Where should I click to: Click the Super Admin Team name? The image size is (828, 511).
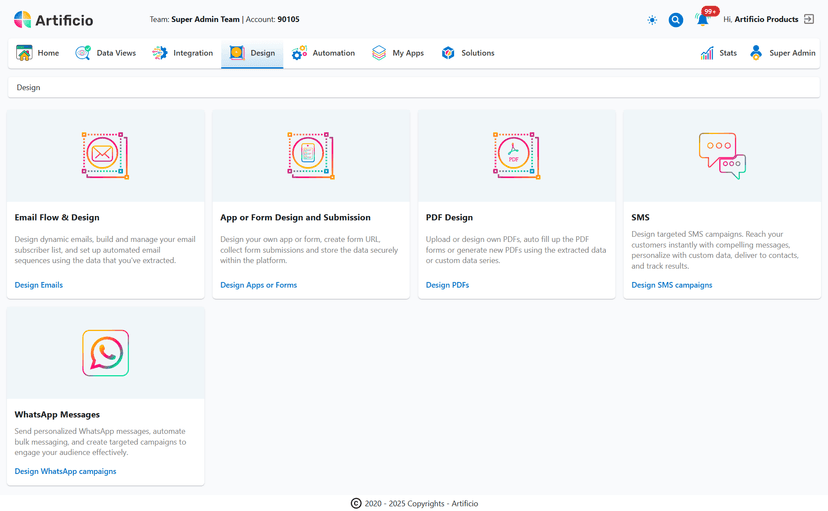[x=205, y=20]
